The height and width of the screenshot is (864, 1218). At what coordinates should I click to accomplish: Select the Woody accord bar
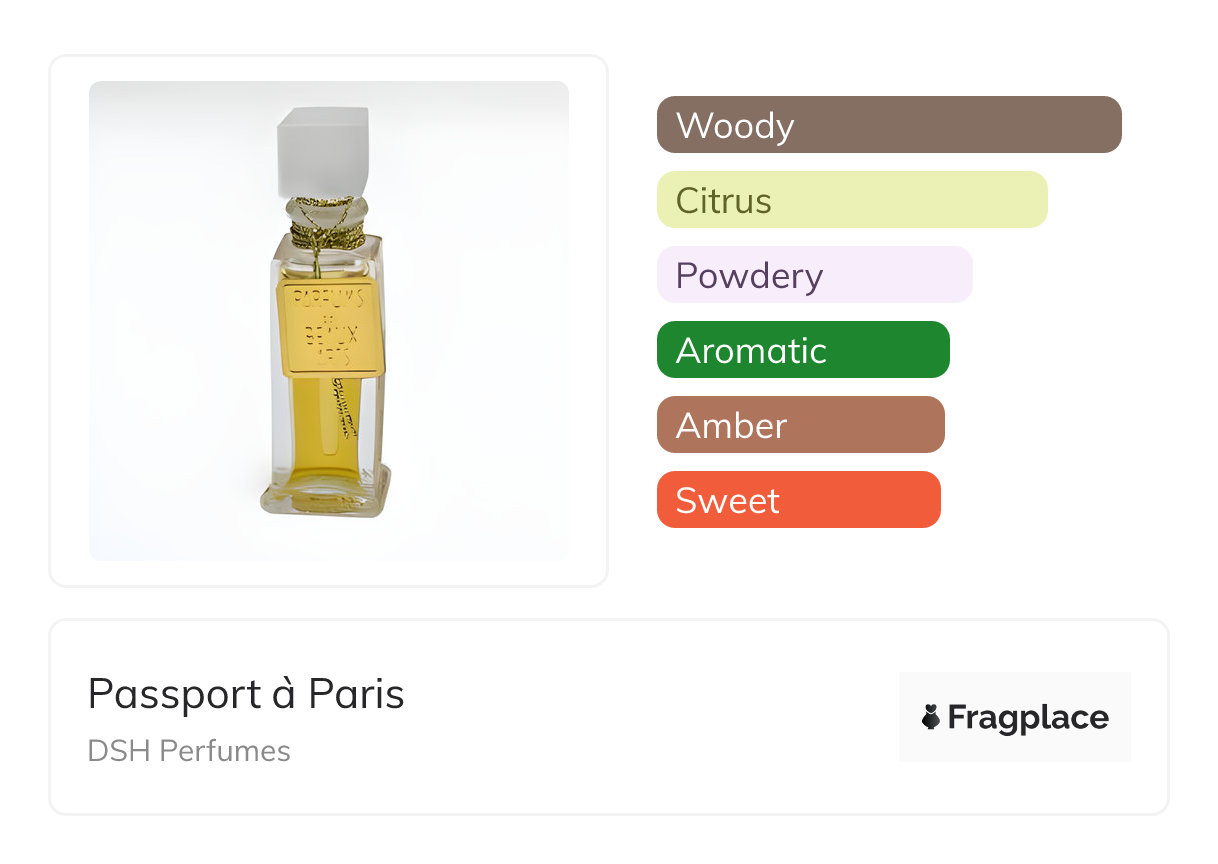point(889,125)
